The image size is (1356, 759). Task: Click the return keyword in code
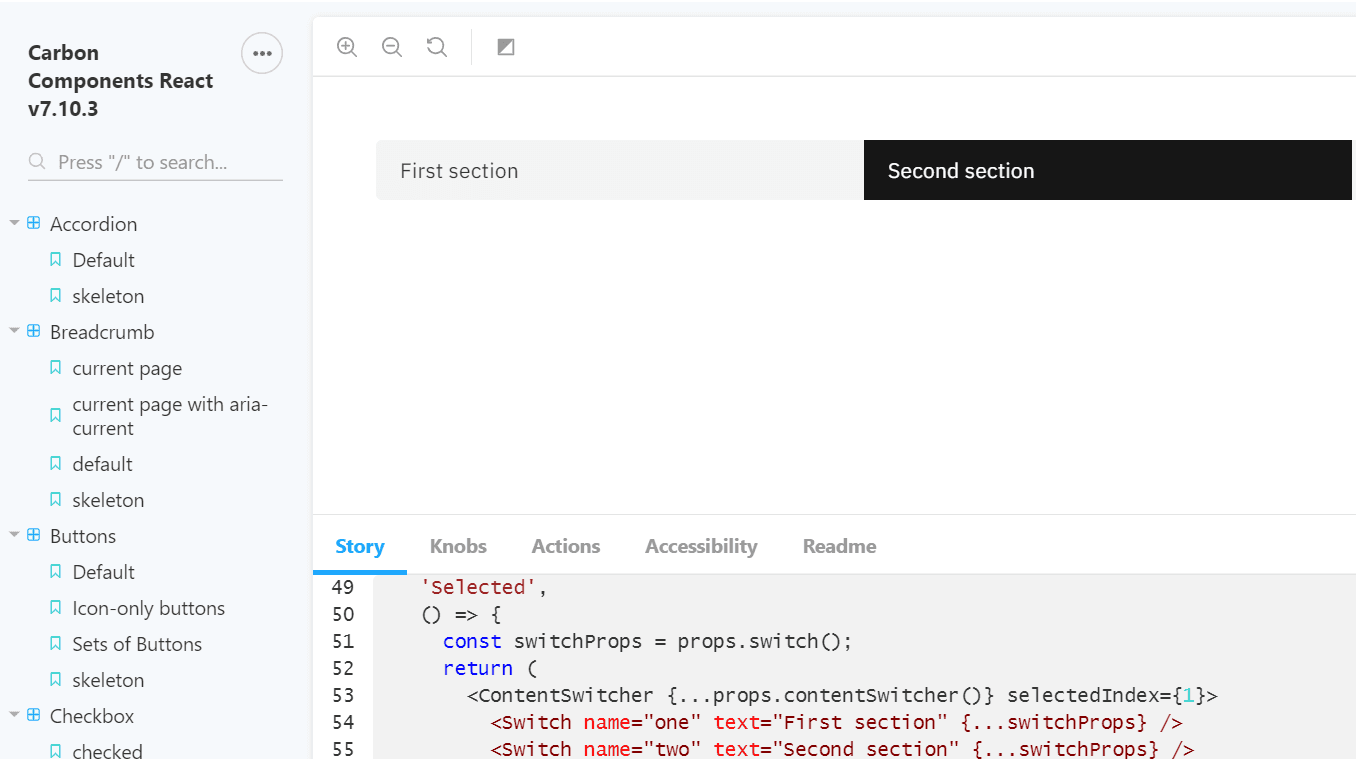(x=478, y=668)
